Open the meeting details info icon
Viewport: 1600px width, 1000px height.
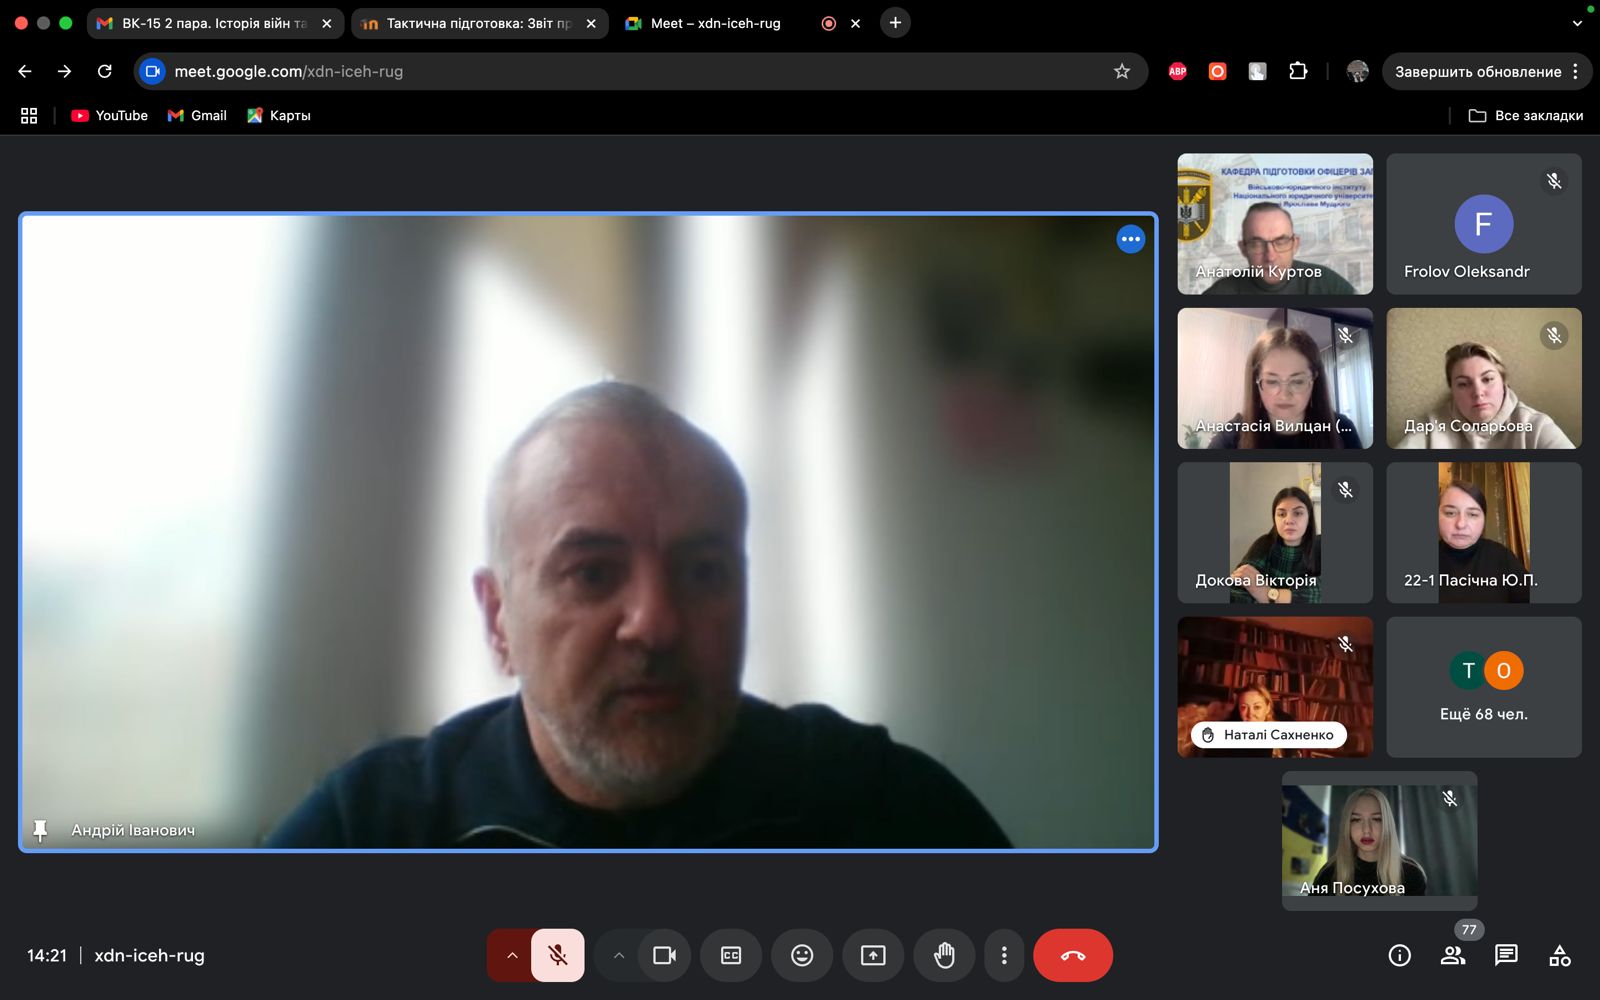pyautogui.click(x=1399, y=955)
